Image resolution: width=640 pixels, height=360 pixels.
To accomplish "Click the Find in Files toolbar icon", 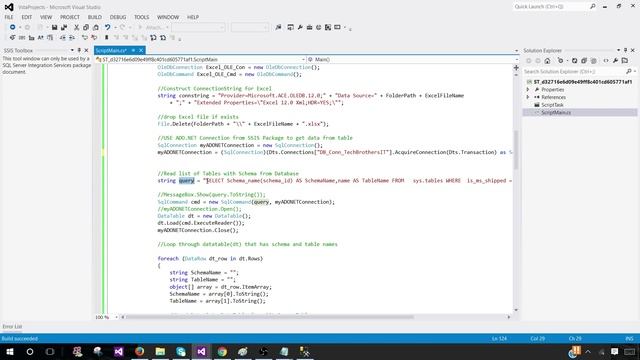I will tap(278, 27).
